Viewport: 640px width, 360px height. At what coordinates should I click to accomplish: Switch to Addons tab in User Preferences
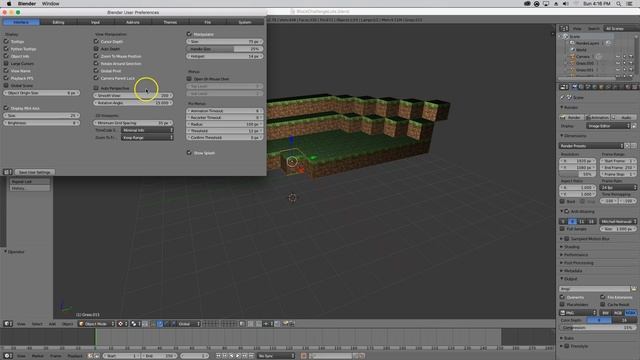pos(133,22)
